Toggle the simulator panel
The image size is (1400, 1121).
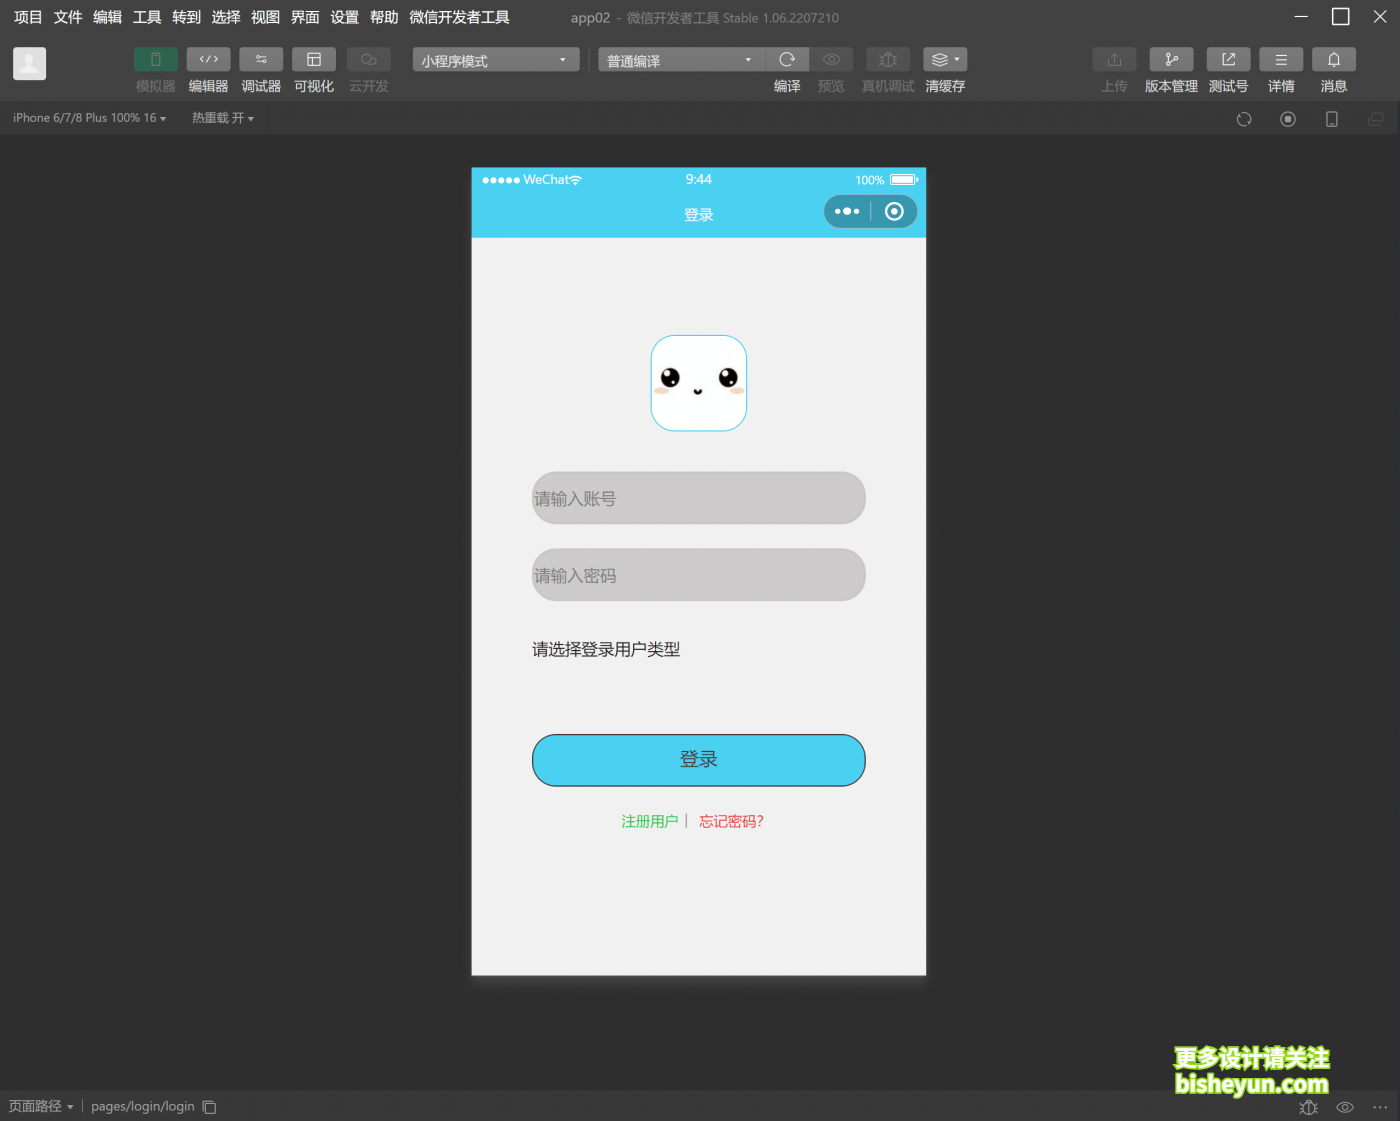click(x=155, y=60)
